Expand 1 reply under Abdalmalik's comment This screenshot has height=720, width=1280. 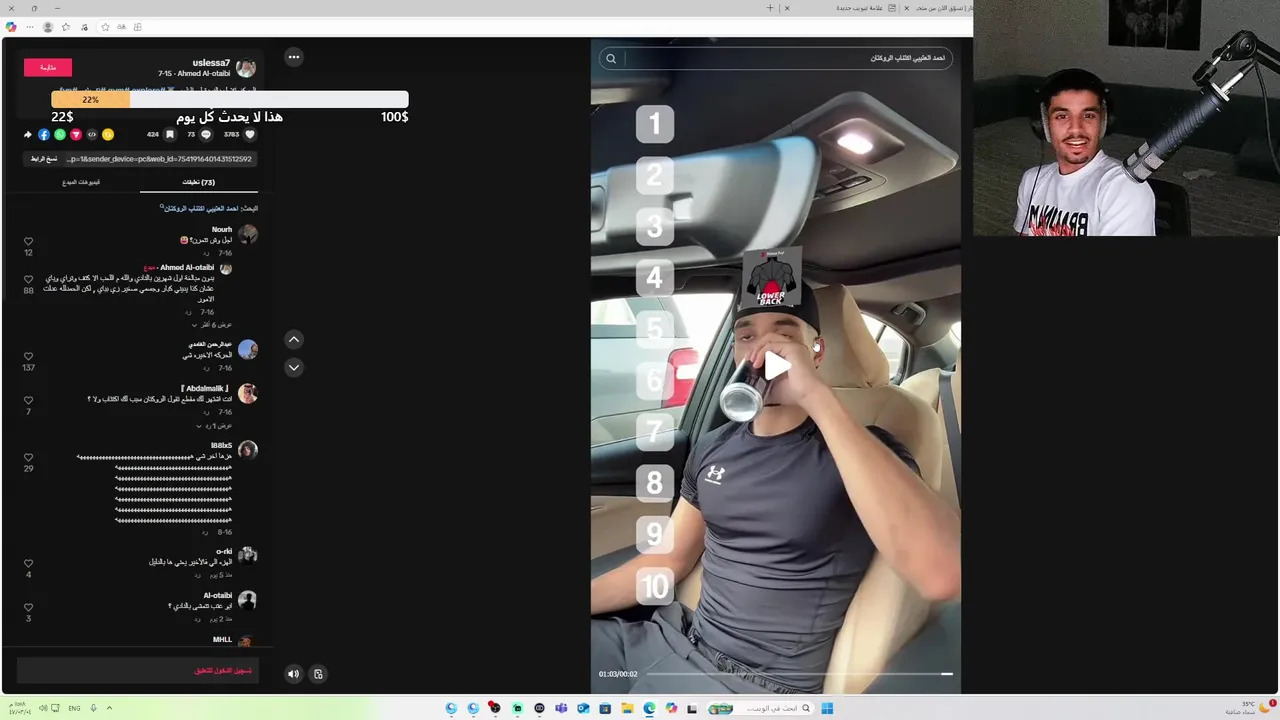point(214,426)
